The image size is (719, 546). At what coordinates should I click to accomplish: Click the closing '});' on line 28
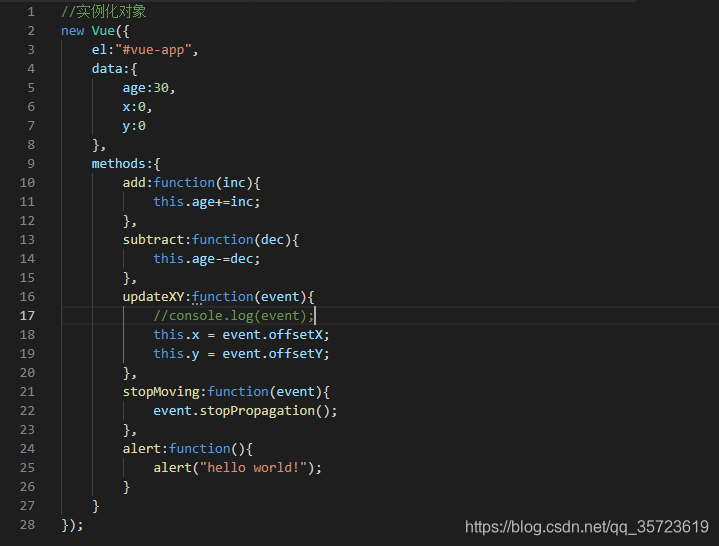click(x=72, y=525)
